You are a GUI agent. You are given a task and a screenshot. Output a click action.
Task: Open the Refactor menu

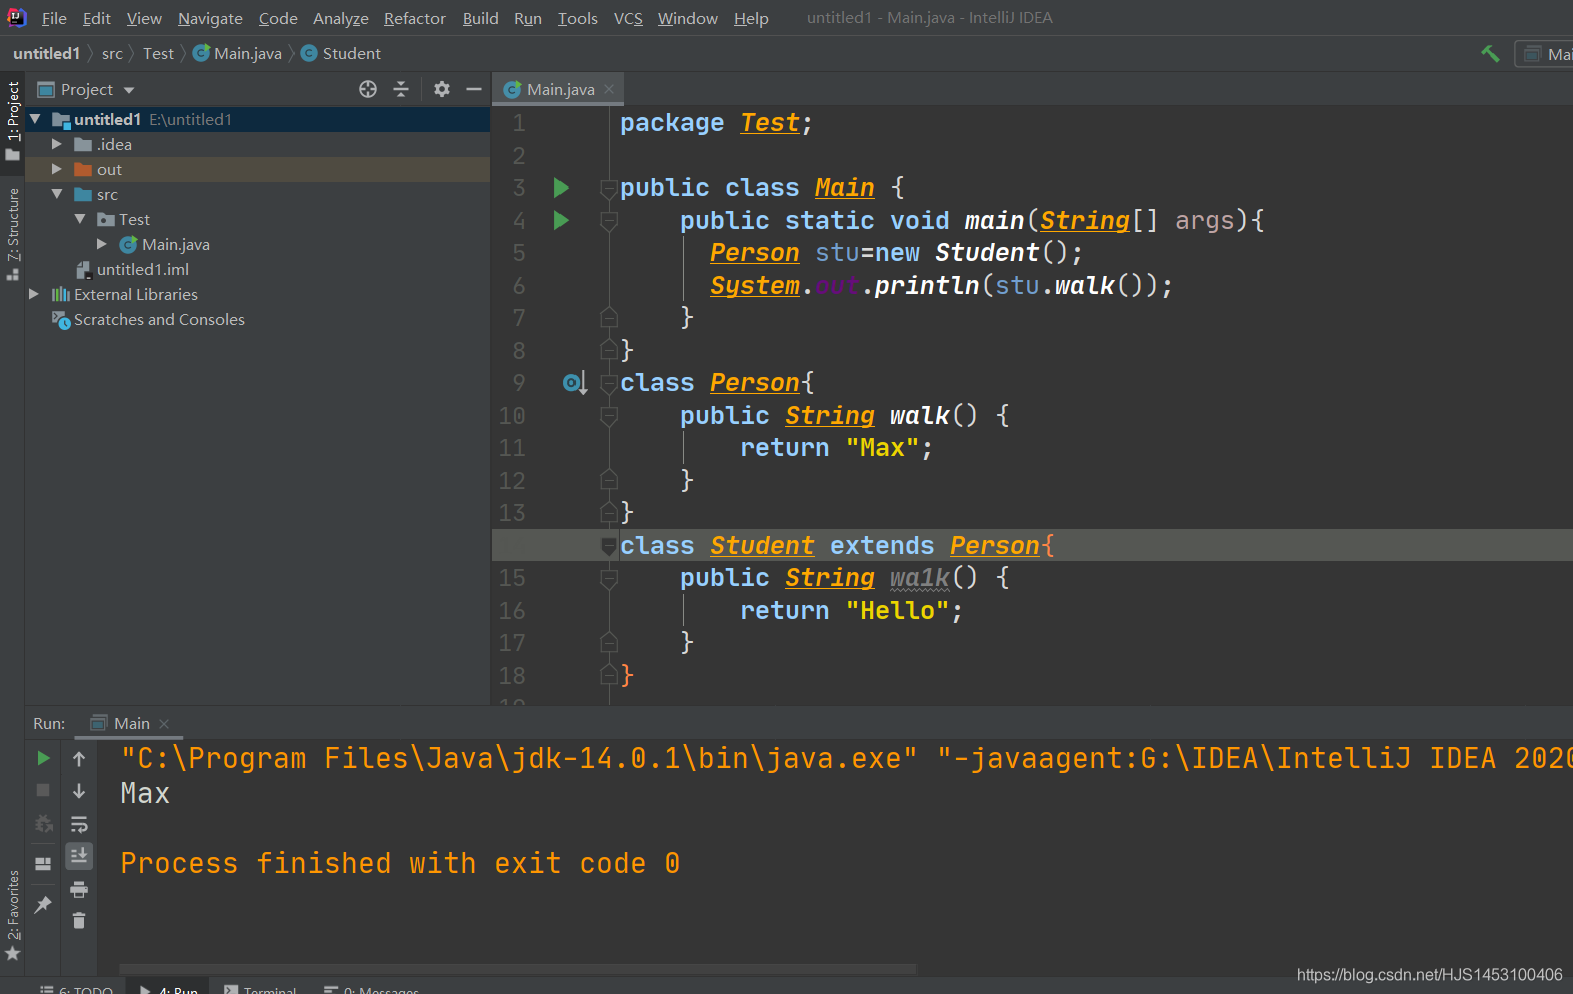click(x=414, y=18)
